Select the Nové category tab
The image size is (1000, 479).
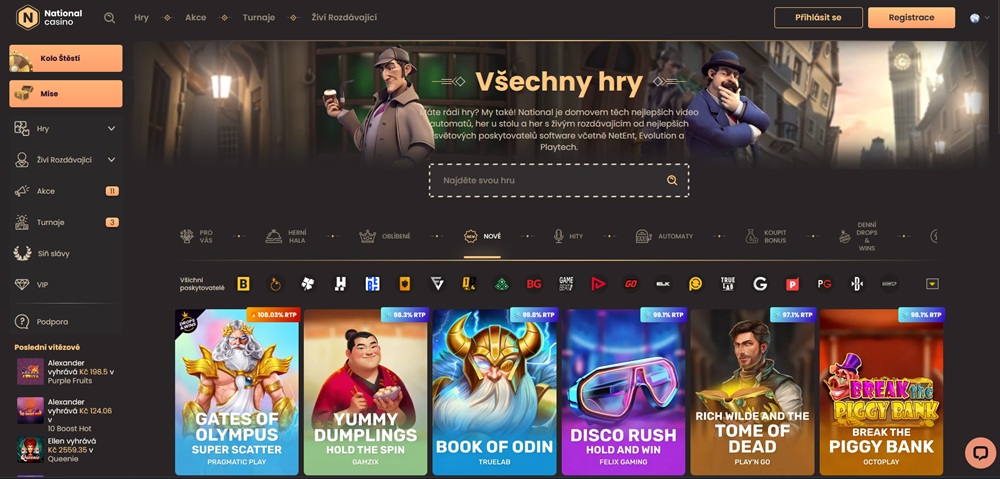(x=482, y=237)
